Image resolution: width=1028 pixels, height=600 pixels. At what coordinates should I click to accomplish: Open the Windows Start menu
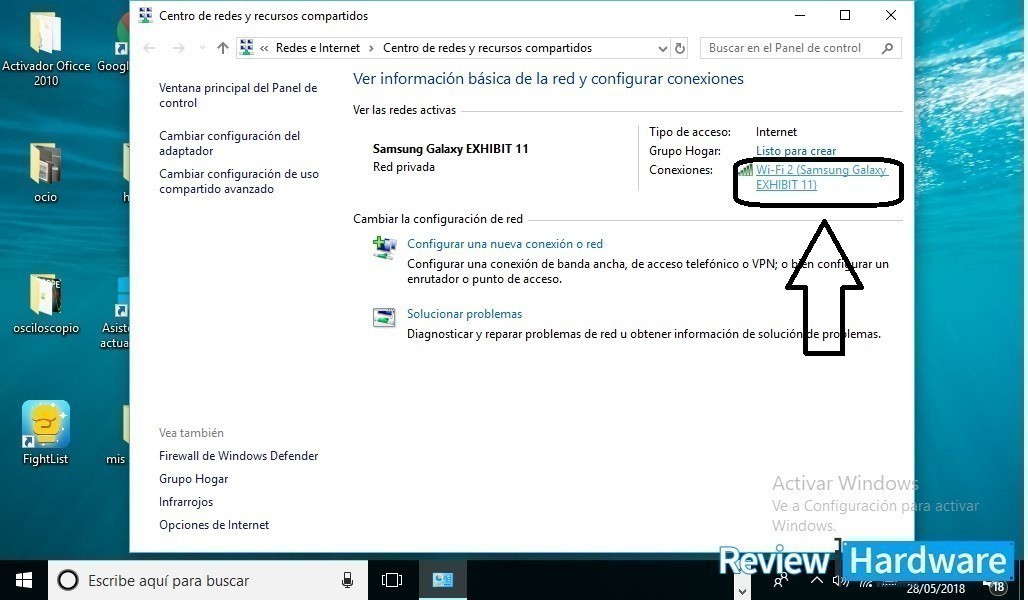24,580
